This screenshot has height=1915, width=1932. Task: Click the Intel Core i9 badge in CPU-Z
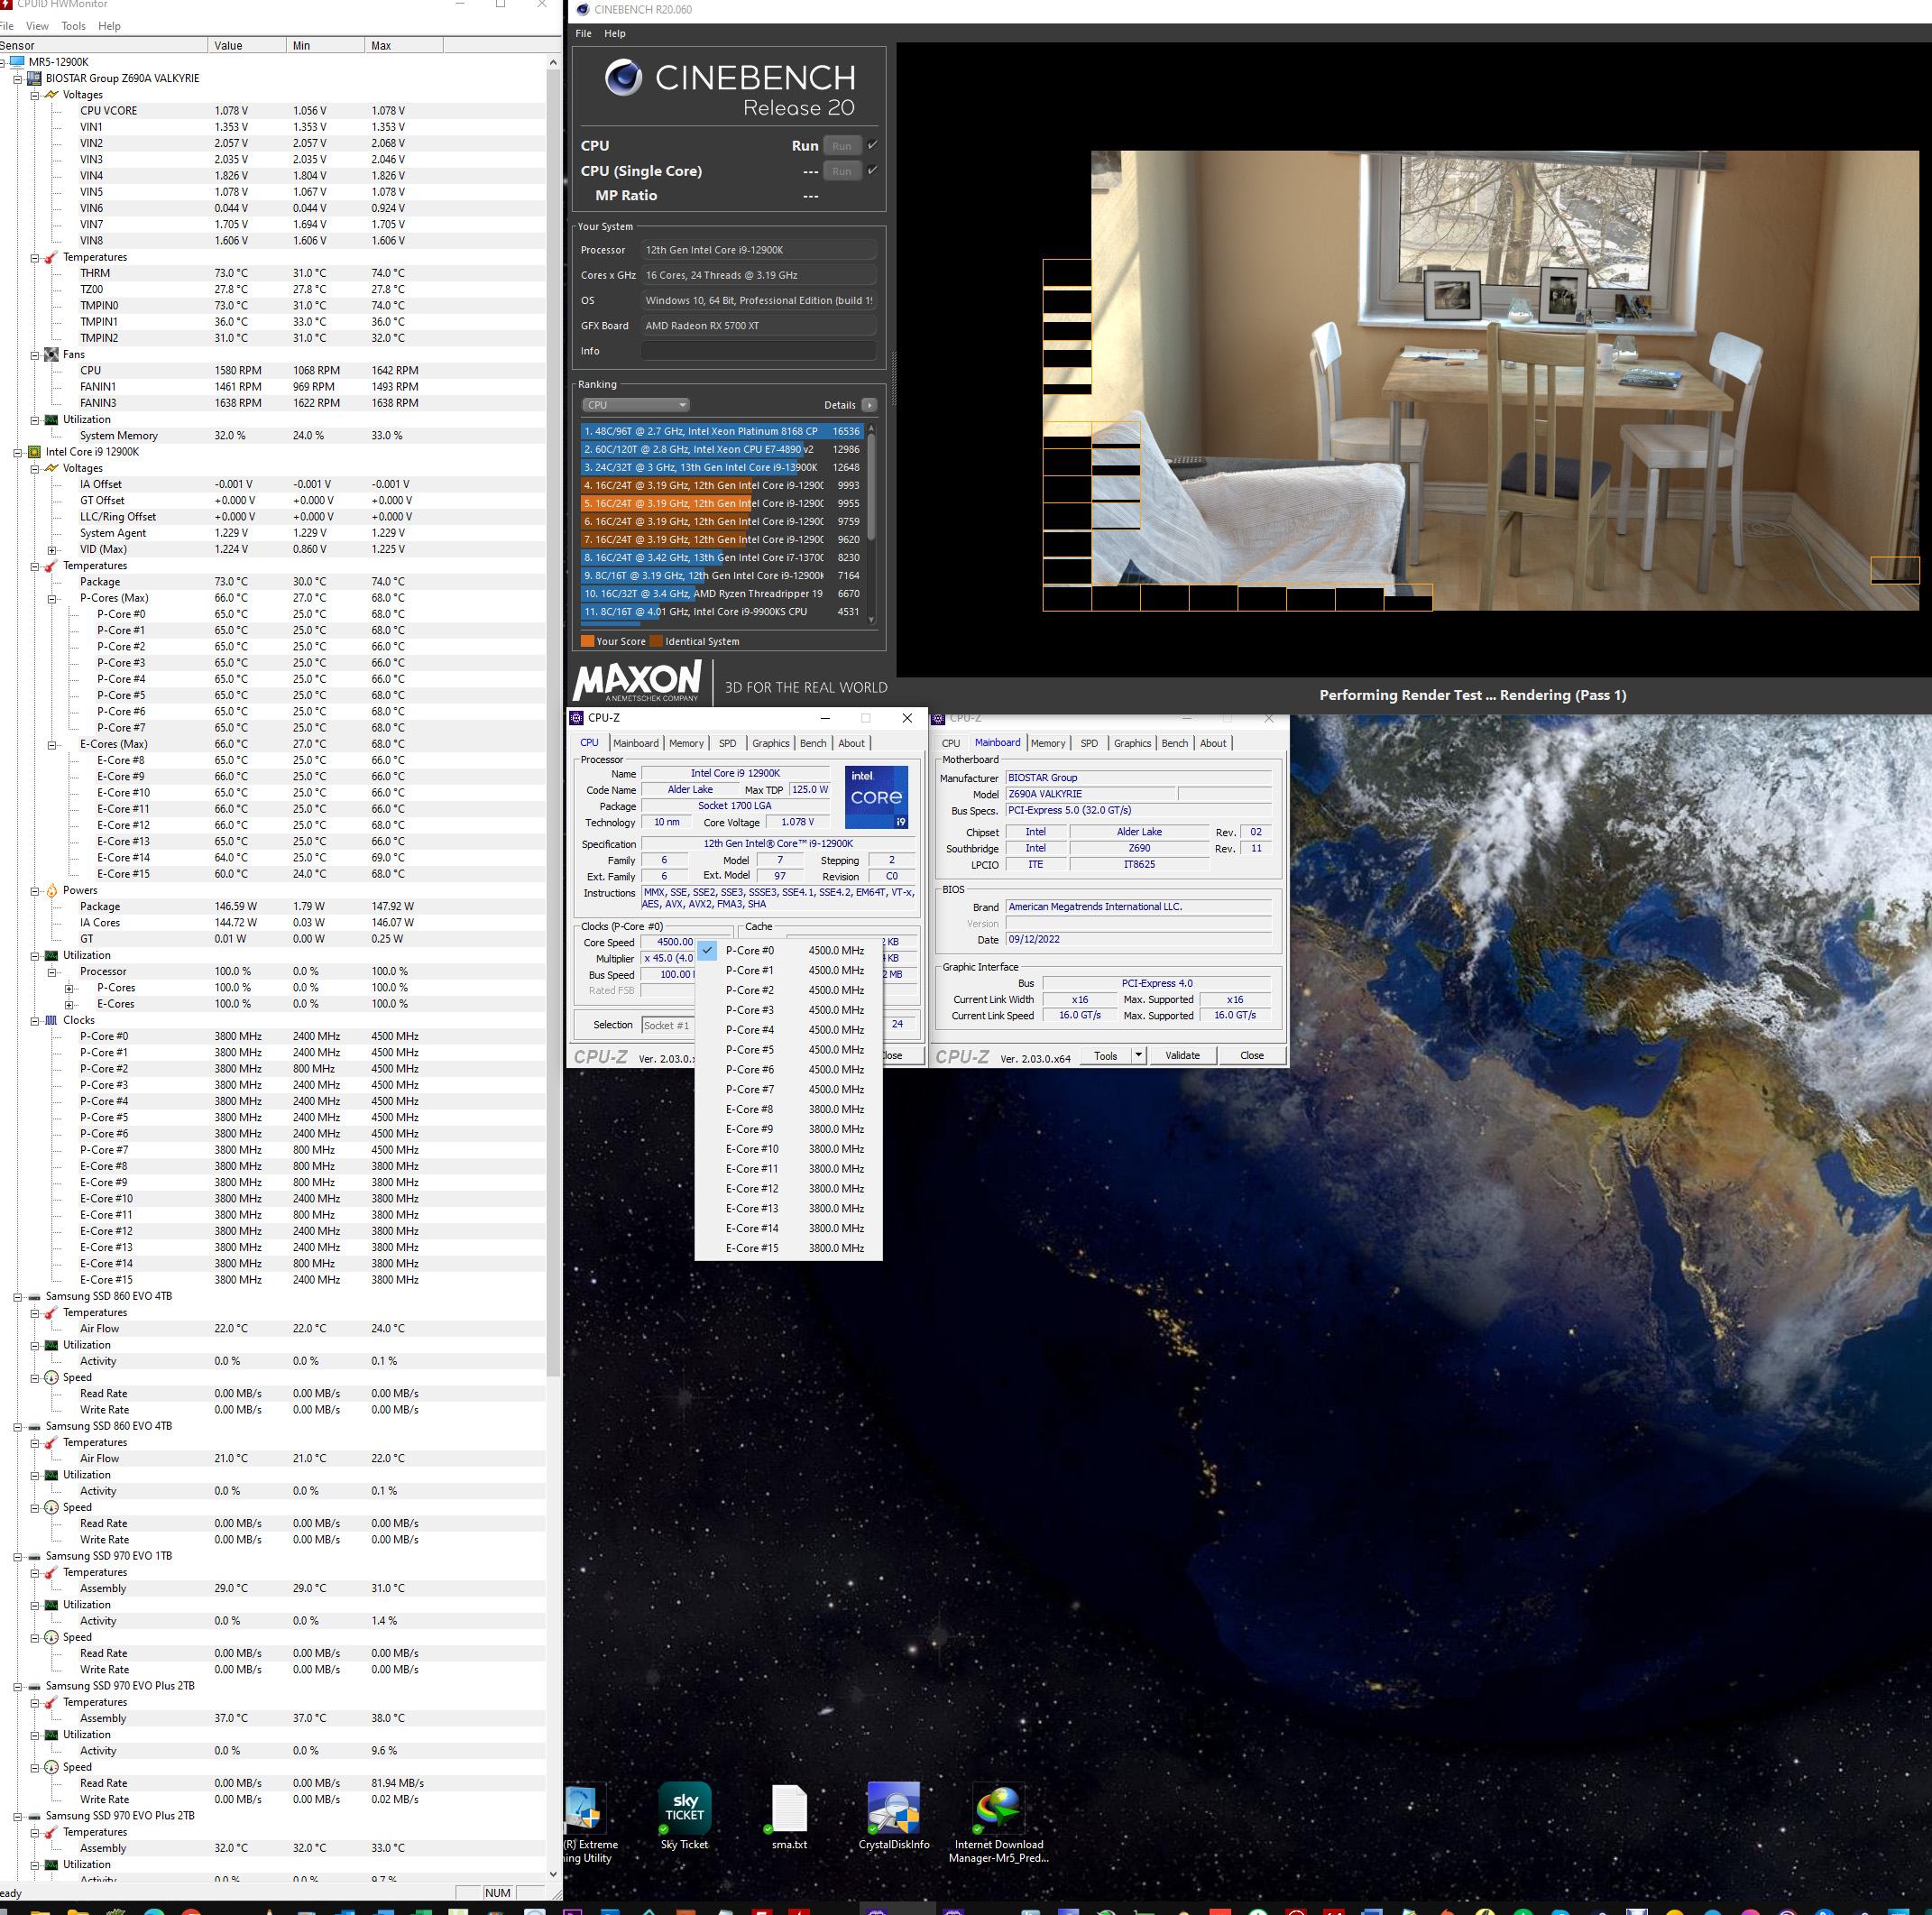(876, 797)
